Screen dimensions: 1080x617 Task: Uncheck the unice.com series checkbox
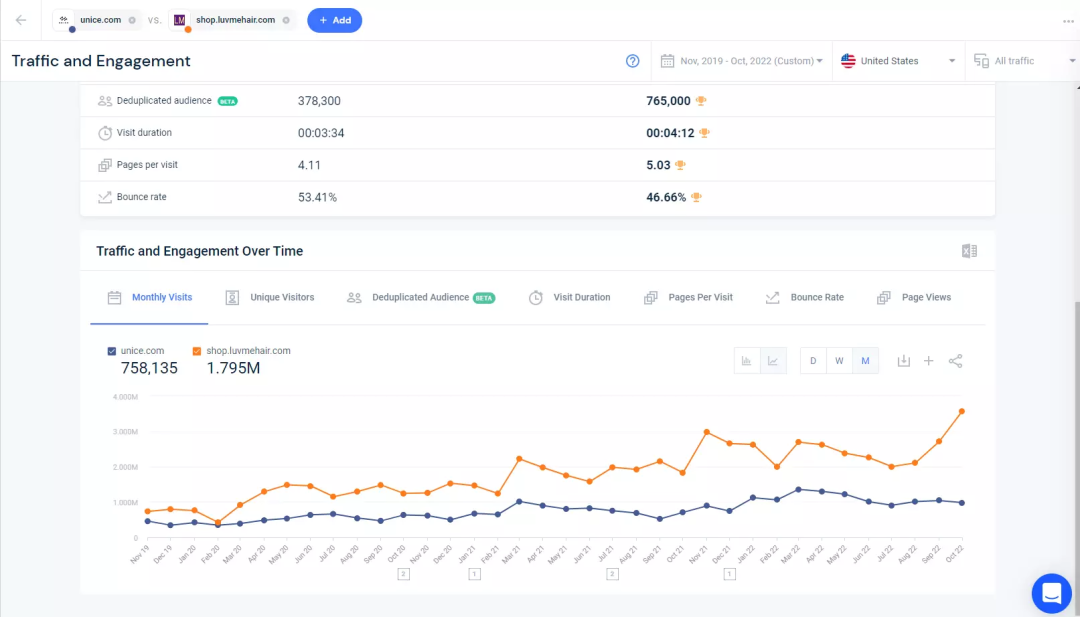(111, 351)
